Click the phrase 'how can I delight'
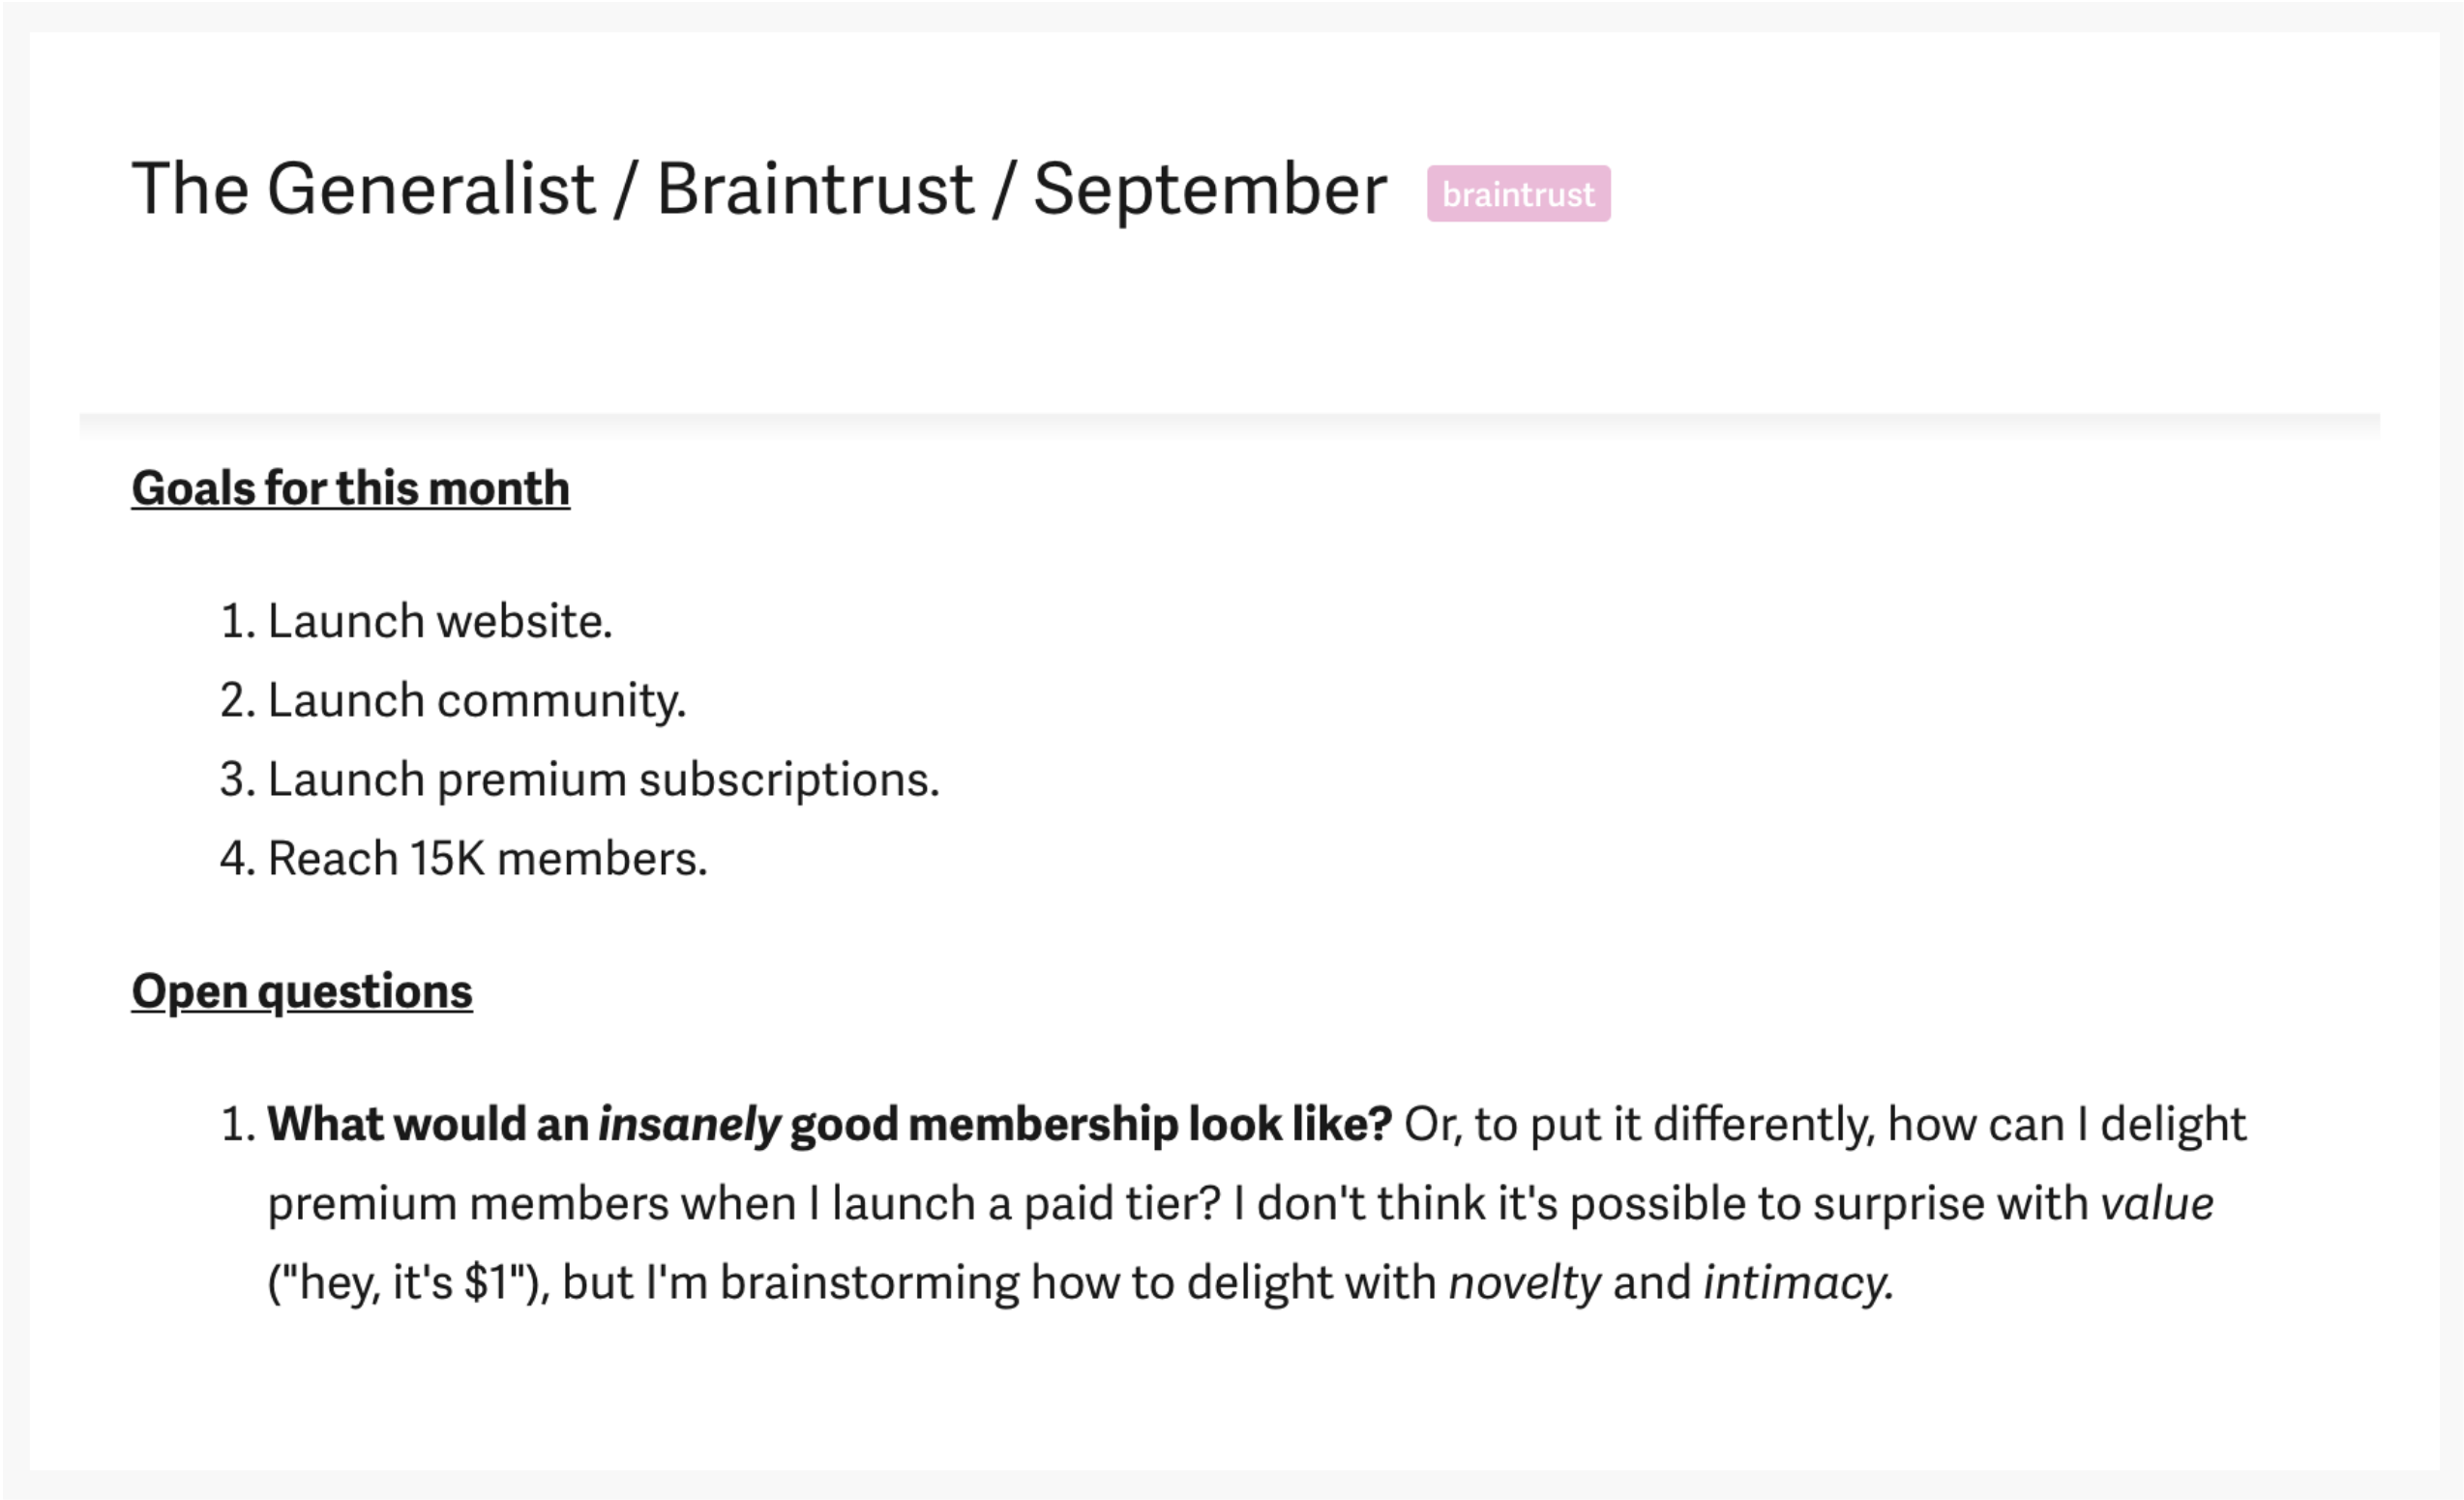The height and width of the screenshot is (1500, 2464). tap(2067, 1125)
